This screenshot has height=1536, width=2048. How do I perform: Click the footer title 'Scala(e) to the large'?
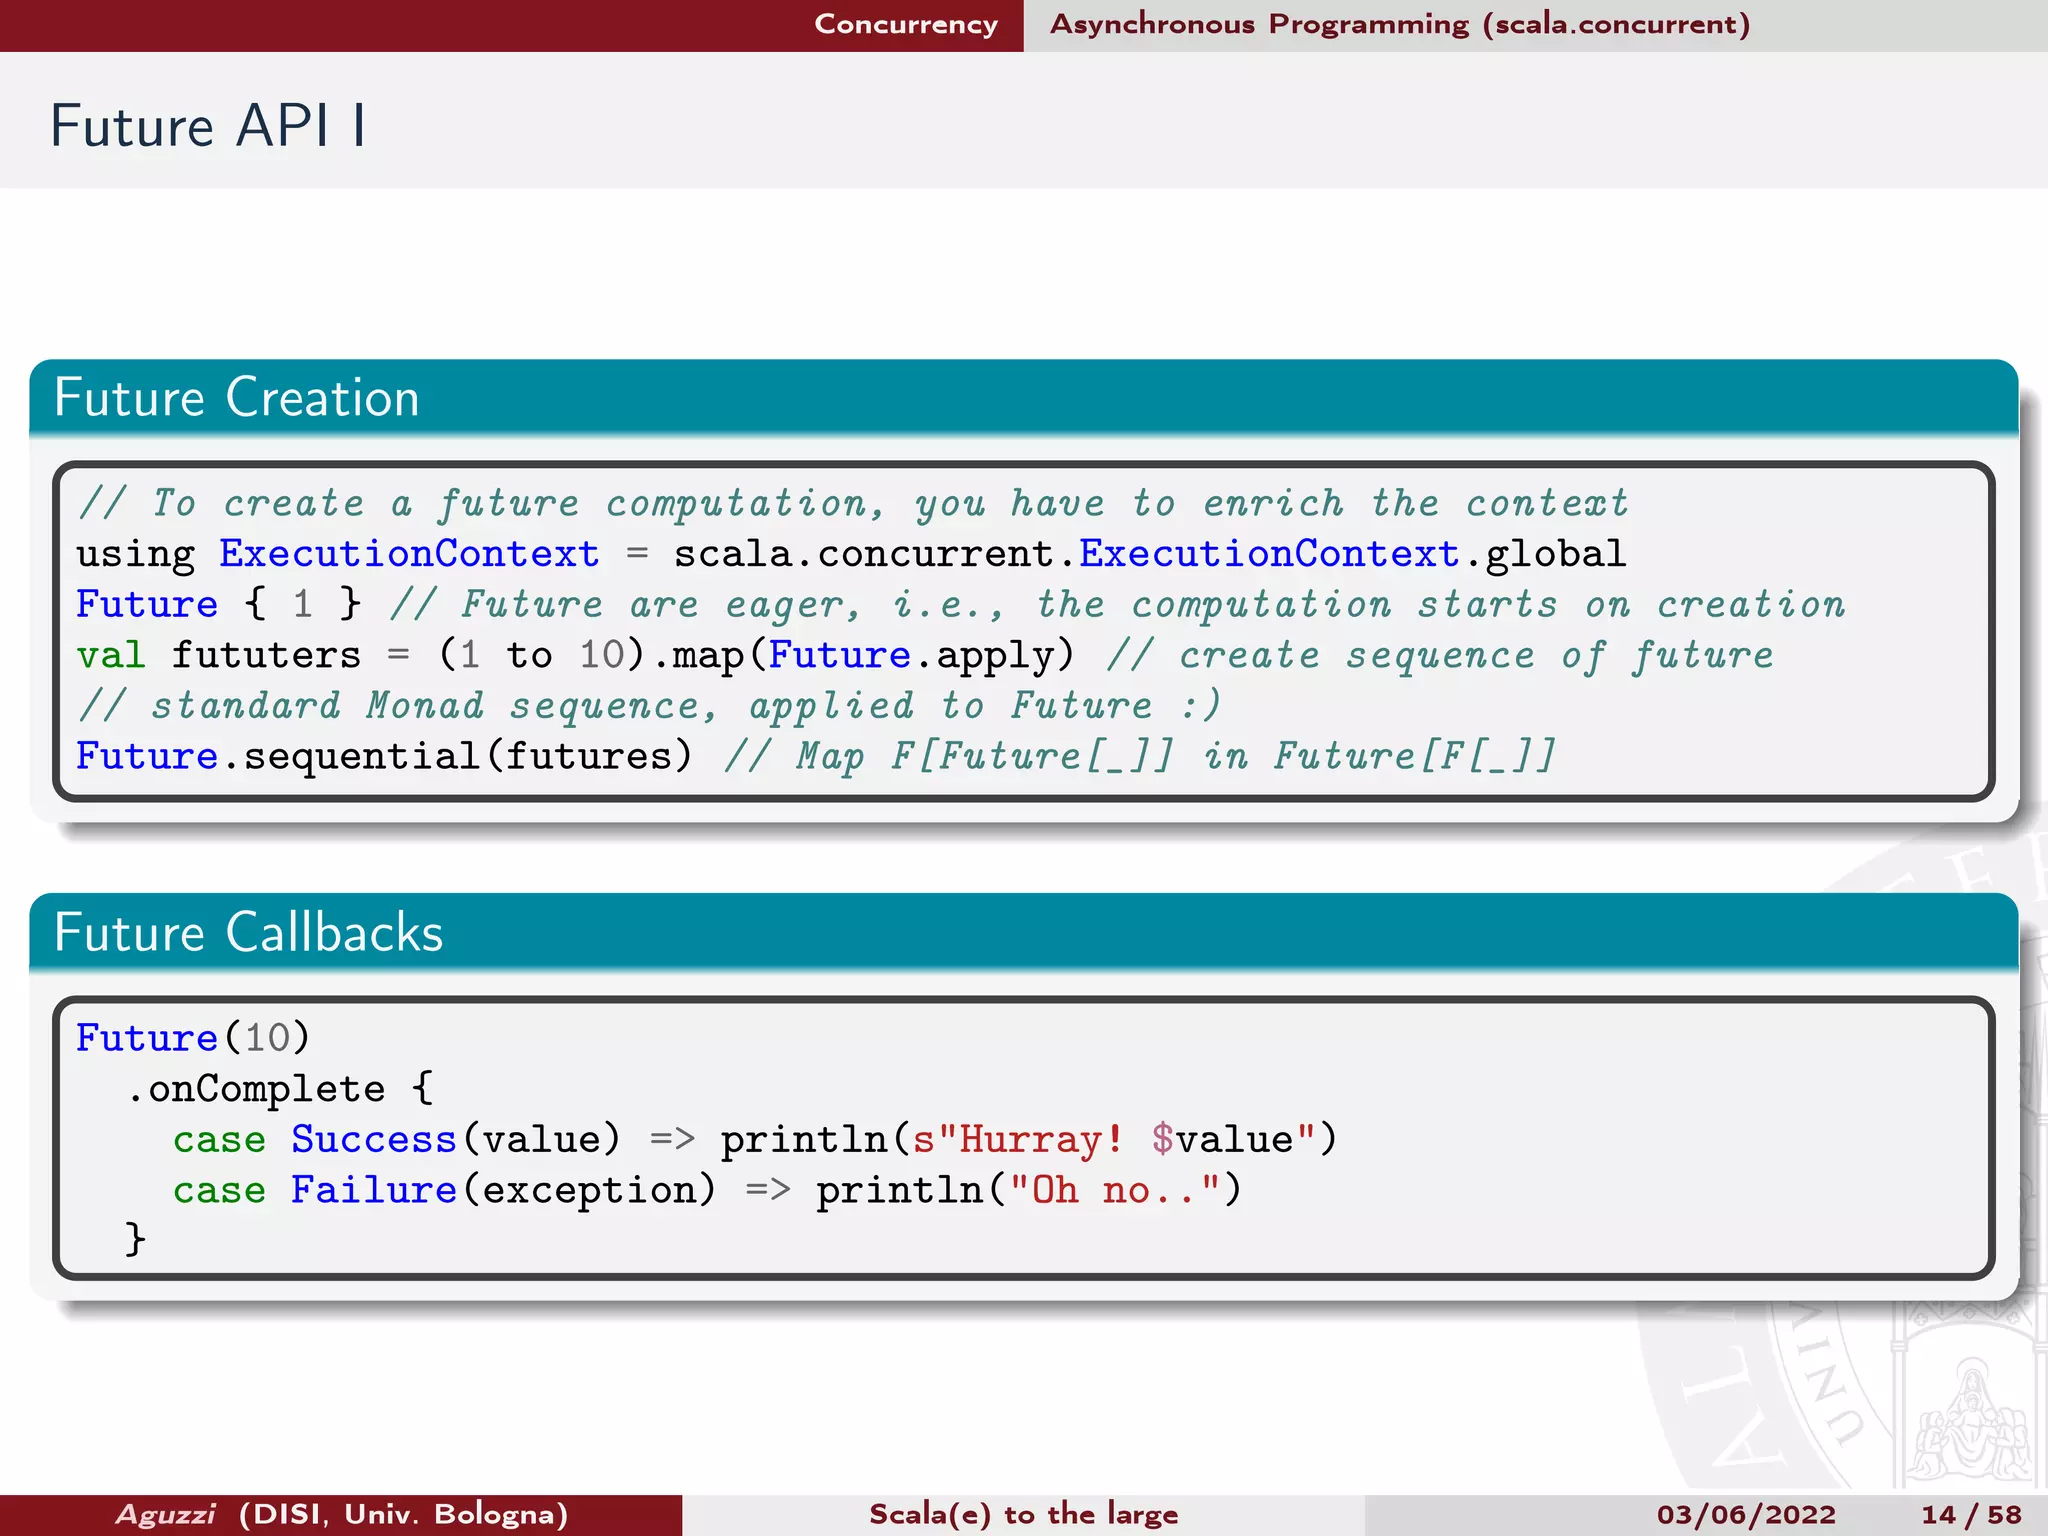1023,1514
